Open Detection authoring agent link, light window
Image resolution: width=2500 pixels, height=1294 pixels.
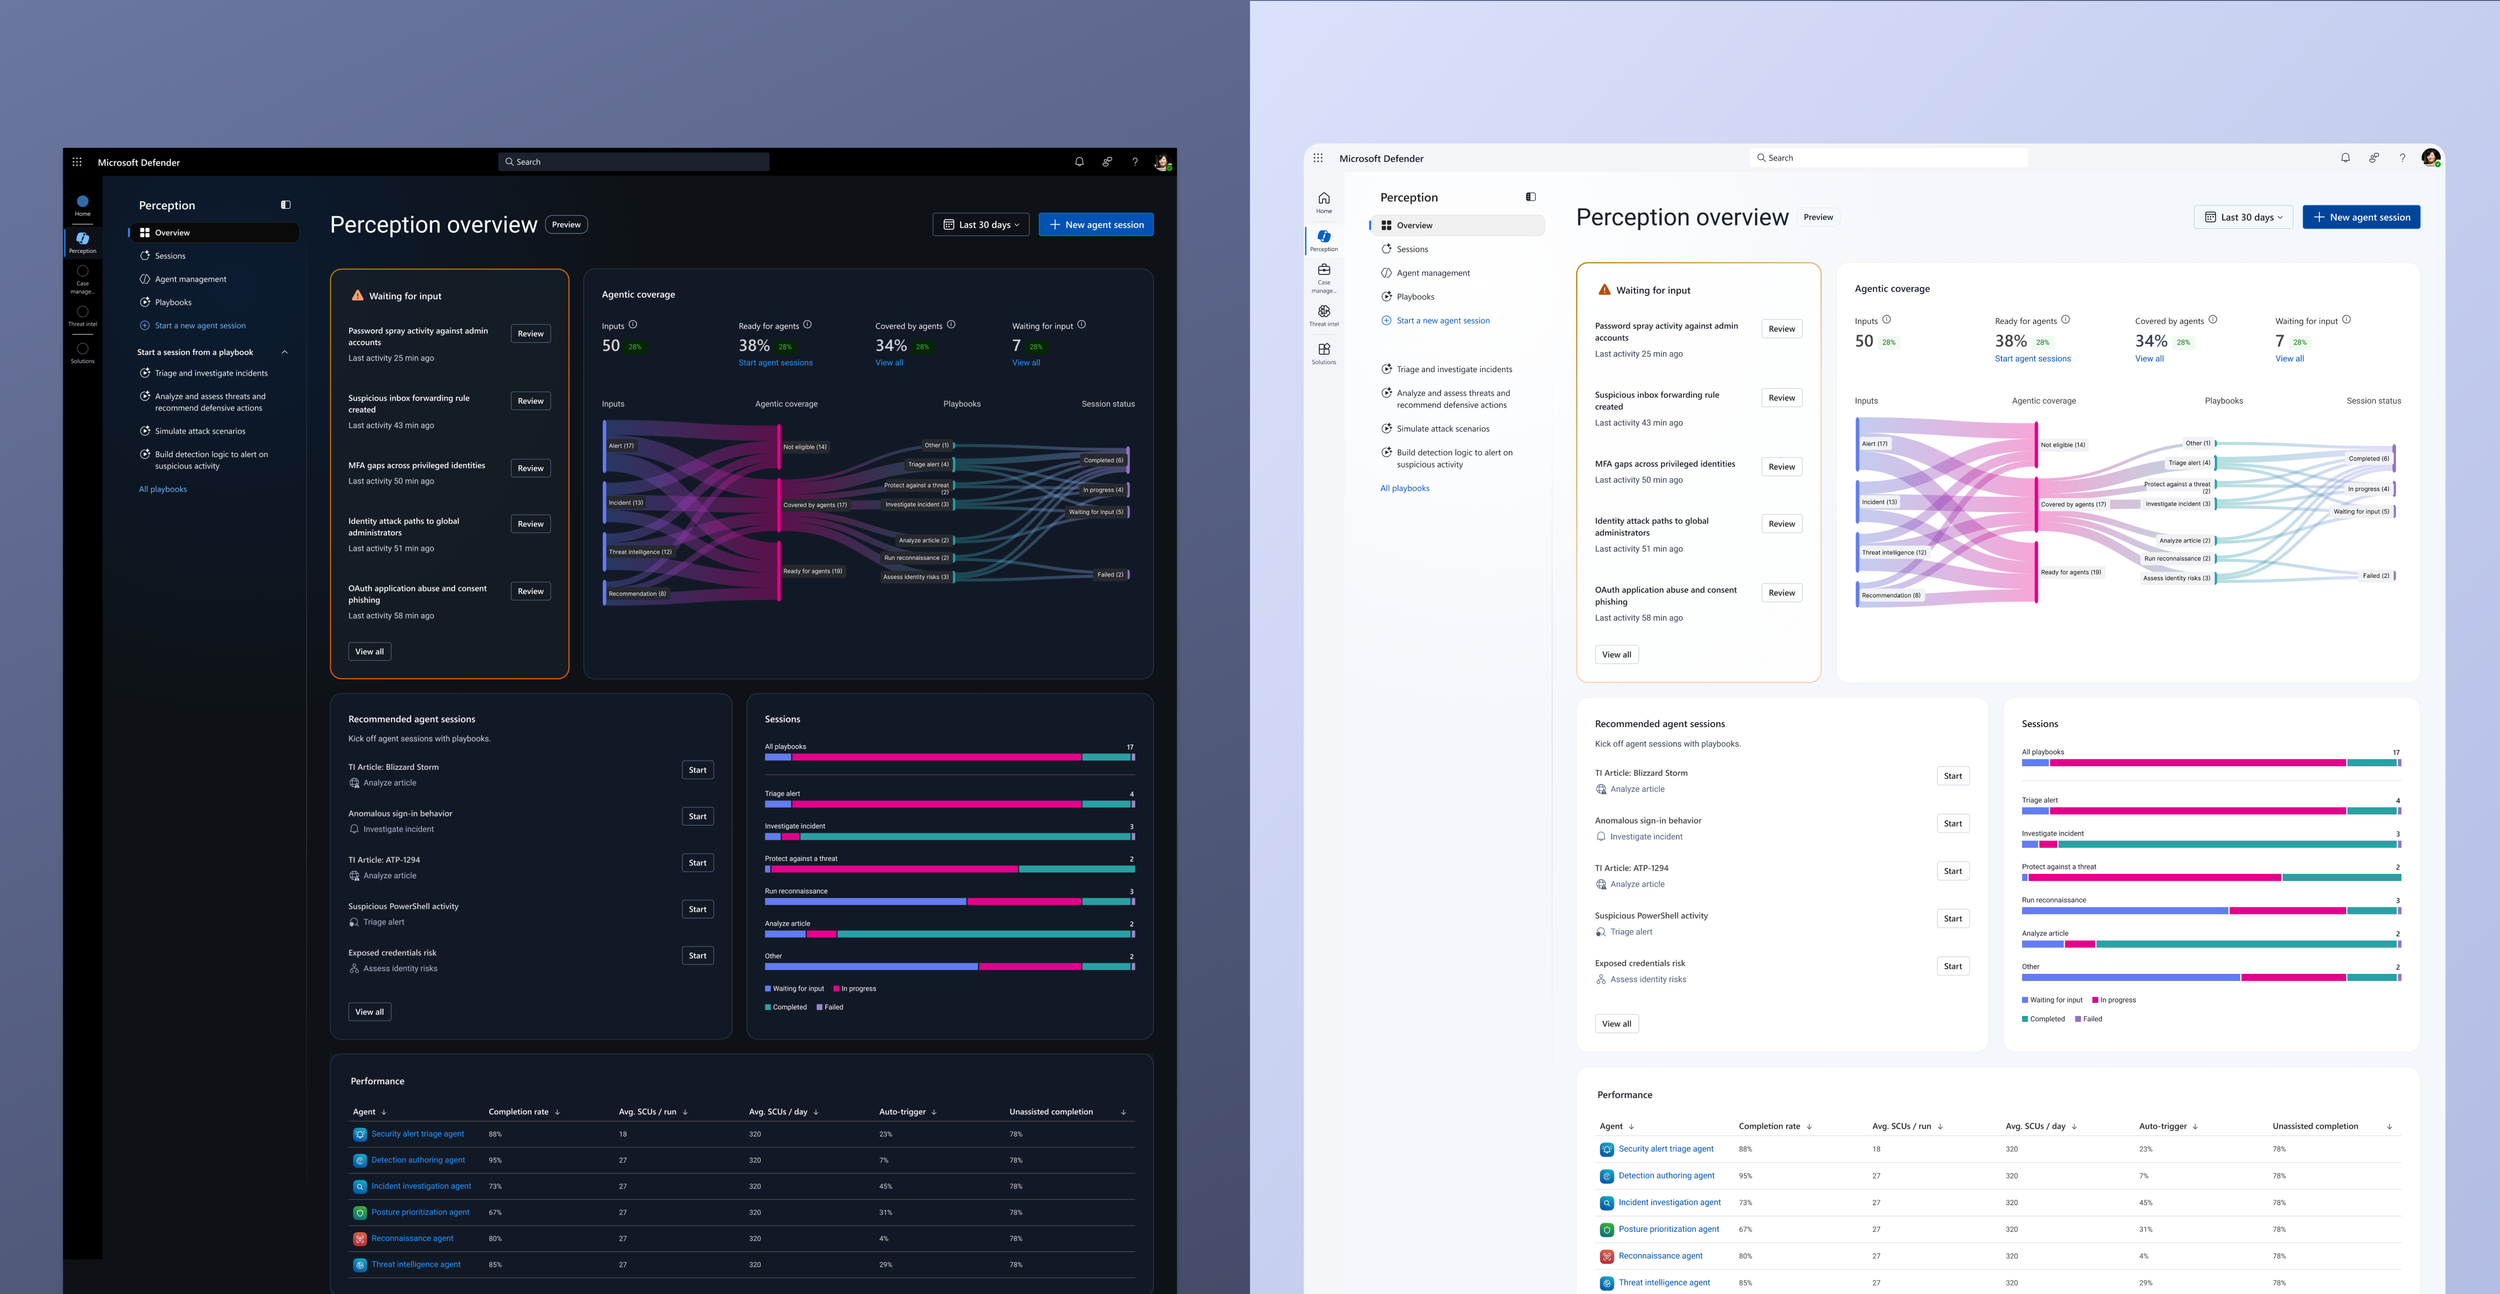(1666, 1176)
